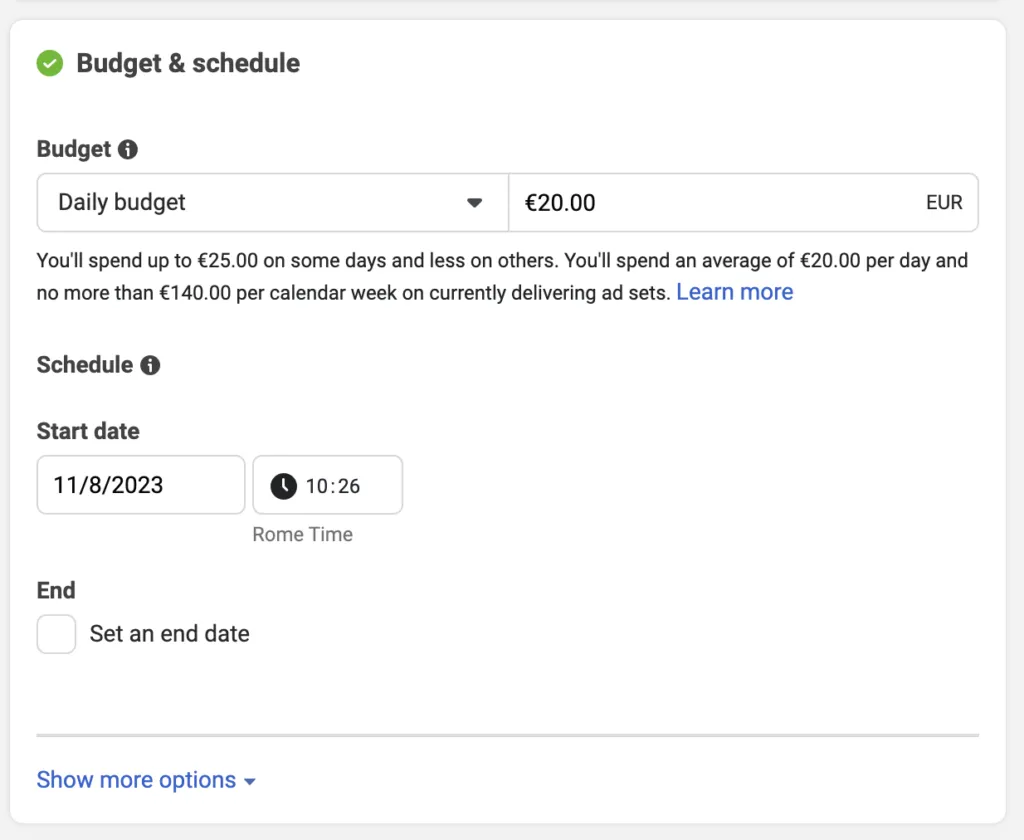Click the dropdown arrow on Daily budget
Image resolution: width=1024 pixels, height=840 pixels.
click(474, 202)
